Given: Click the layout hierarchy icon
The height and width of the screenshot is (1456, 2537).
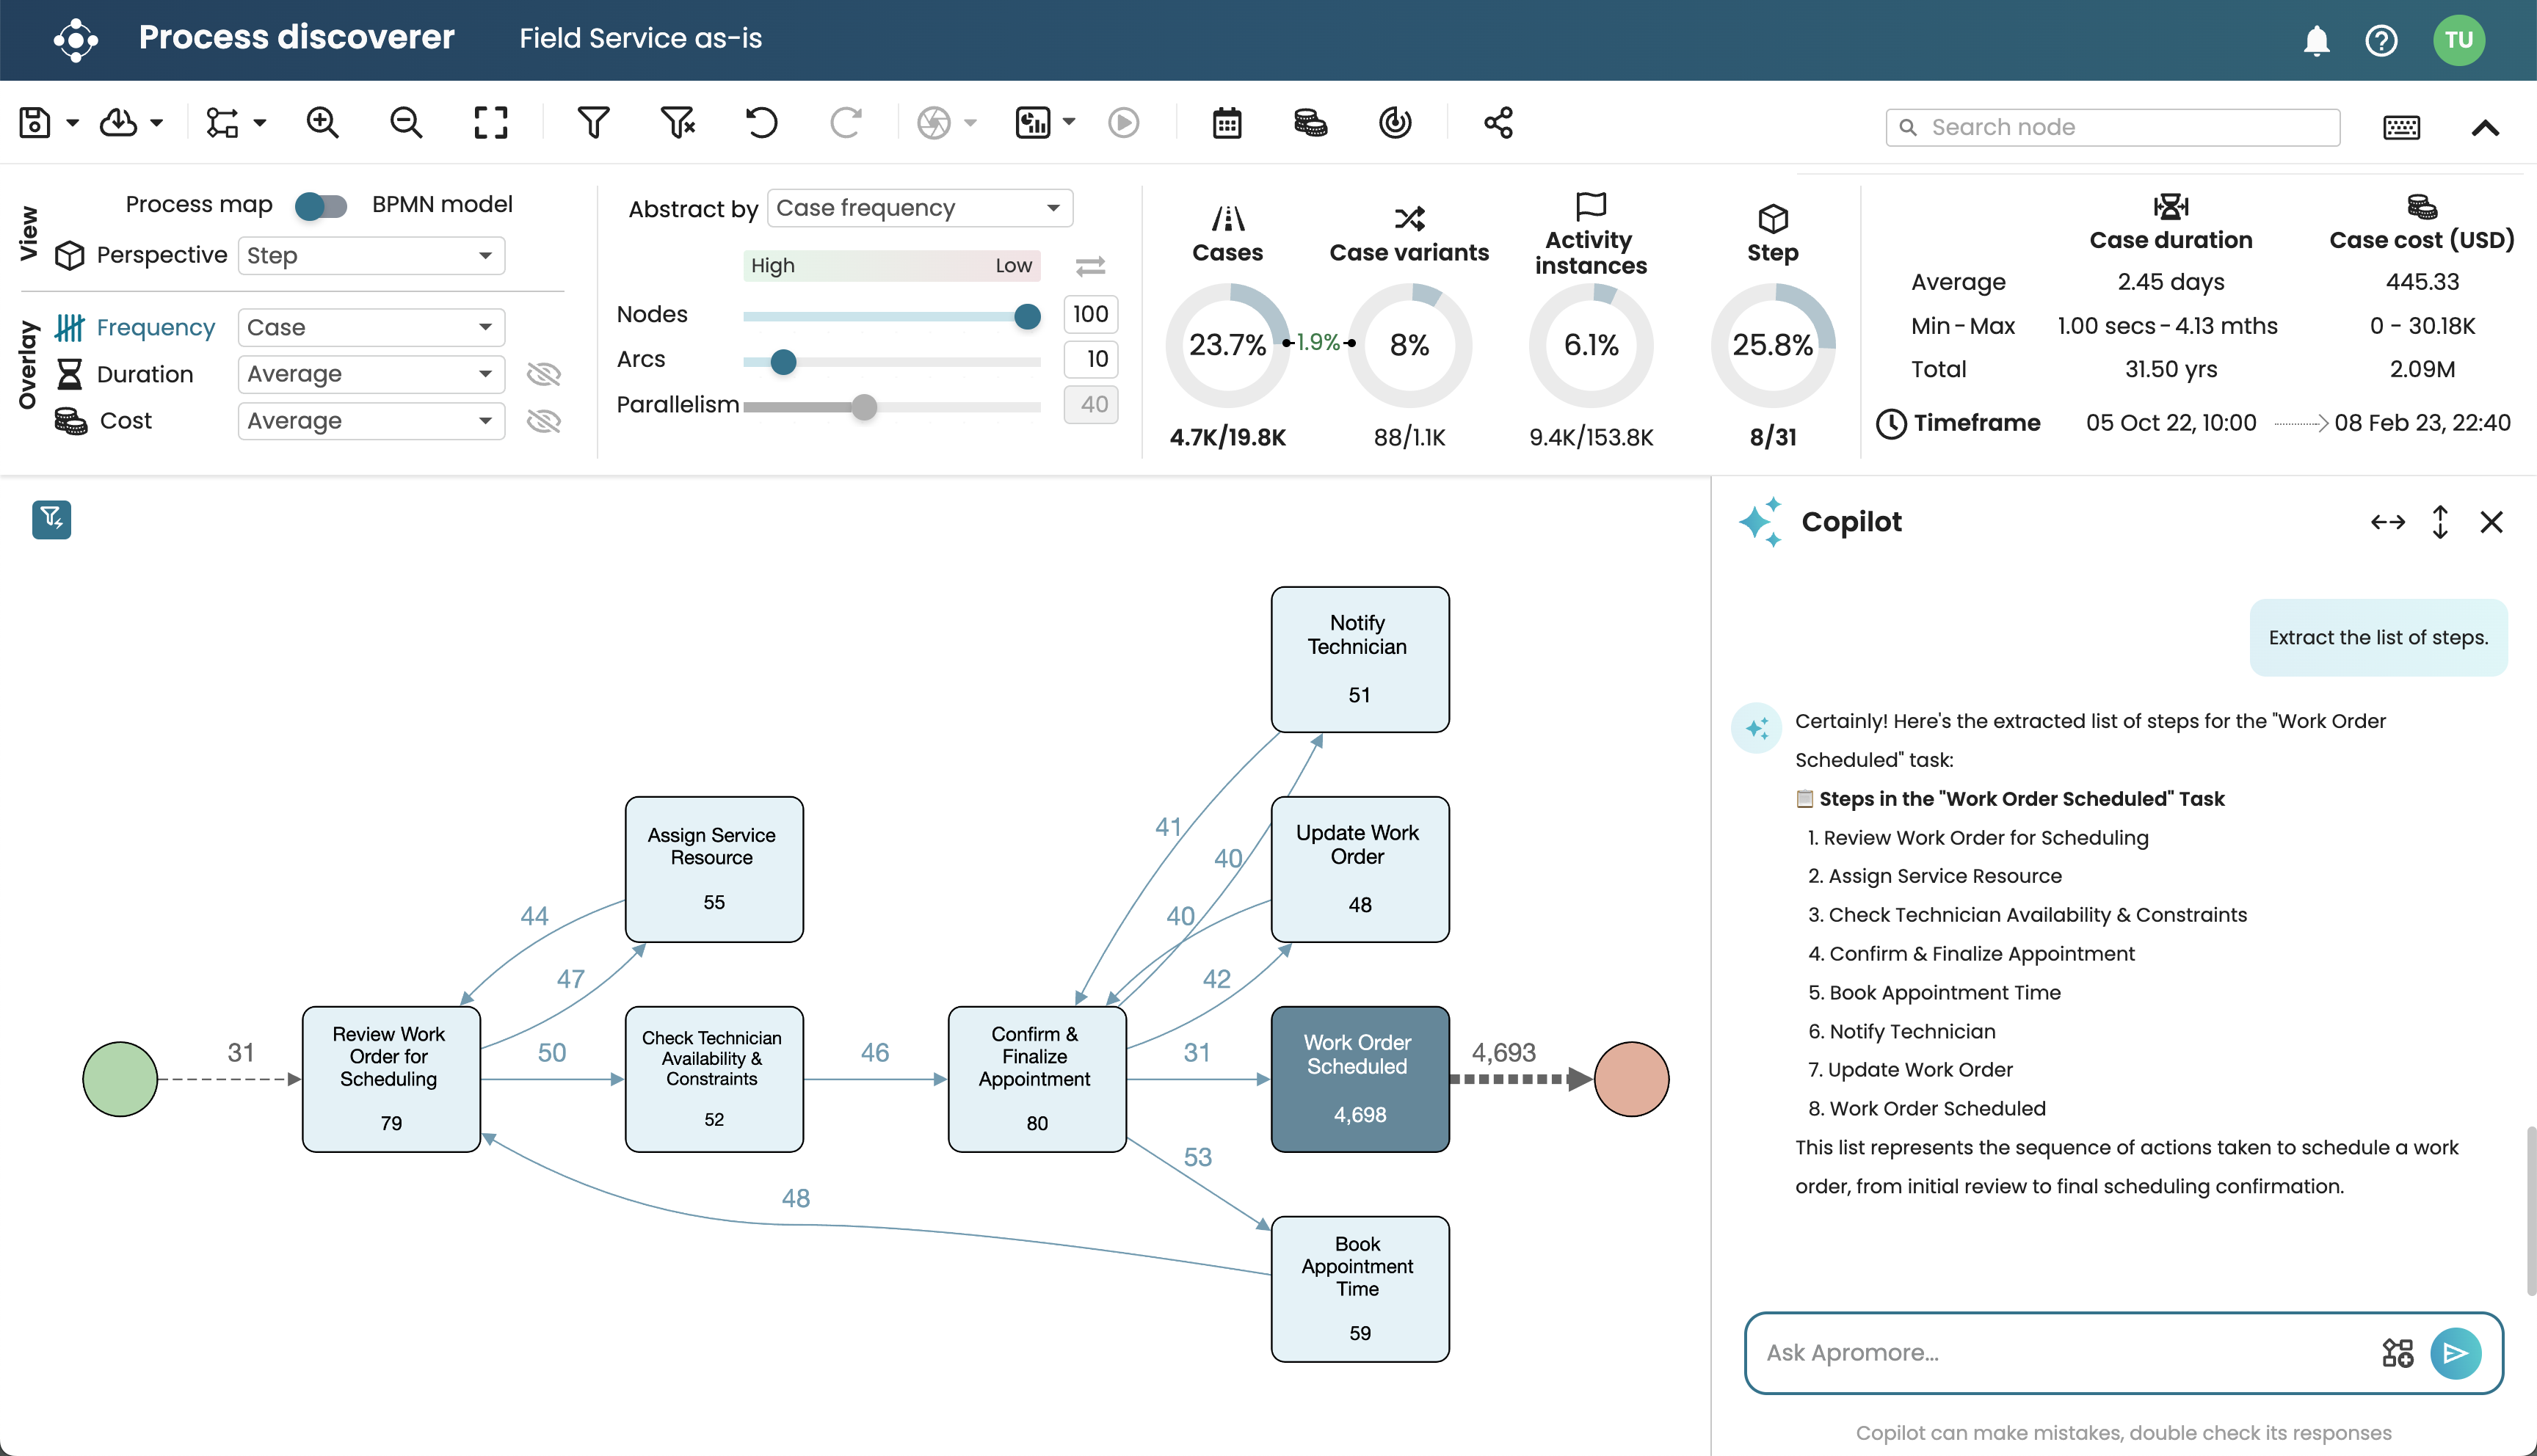Looking at the screenshot, I should coord(222,123).
